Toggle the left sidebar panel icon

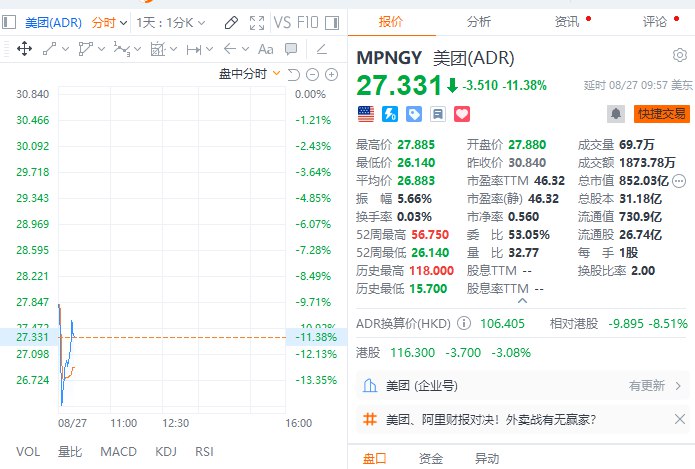point(9,22)
